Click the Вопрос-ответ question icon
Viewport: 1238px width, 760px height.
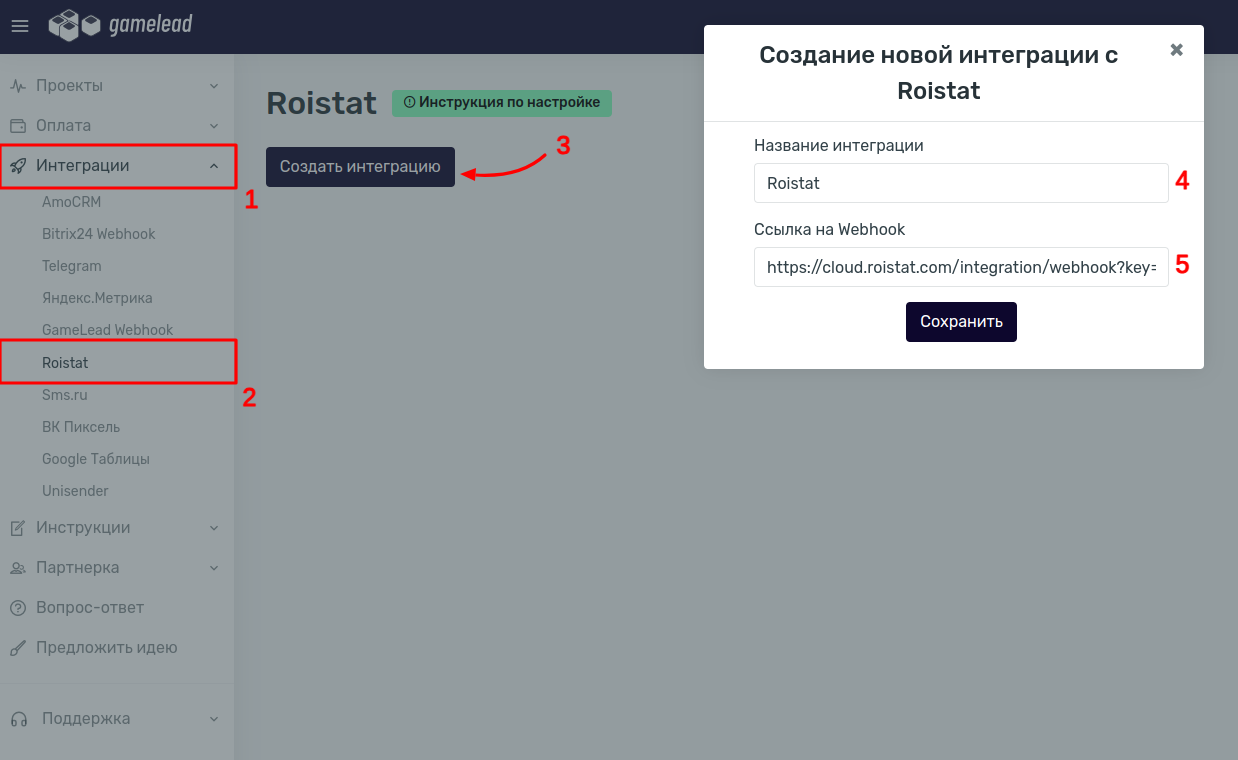[x=18, y=608]
